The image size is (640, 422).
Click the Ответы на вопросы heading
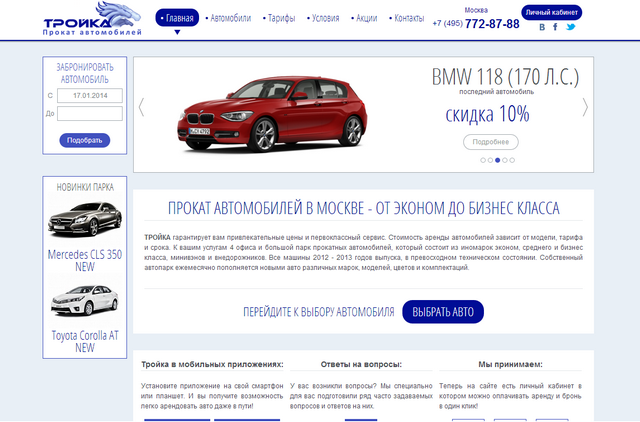click(361, 364)
